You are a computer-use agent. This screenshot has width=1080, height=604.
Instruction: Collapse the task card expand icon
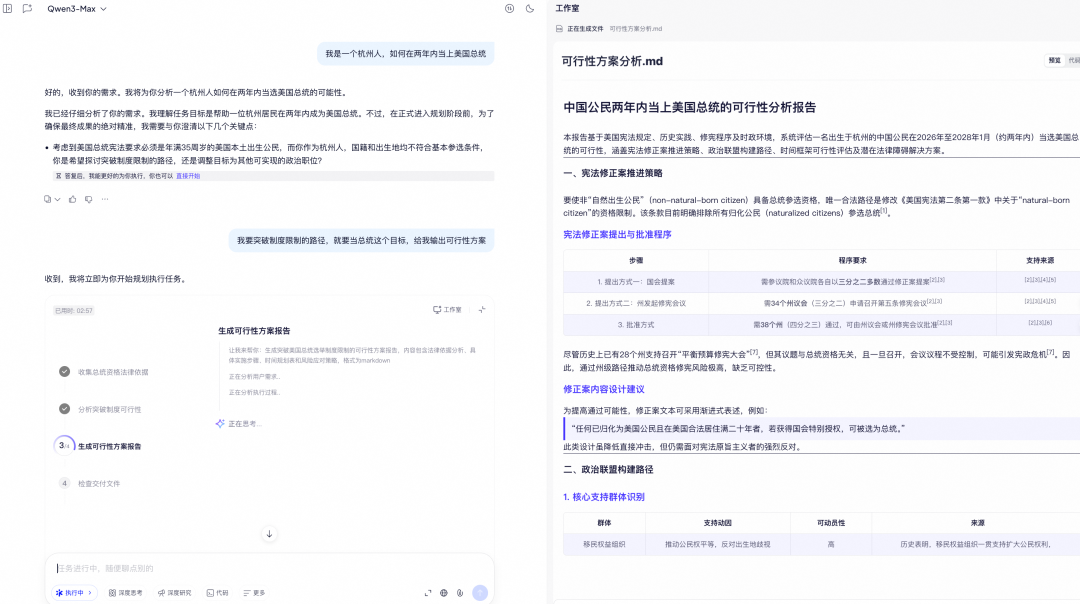(x=481, y=310)
